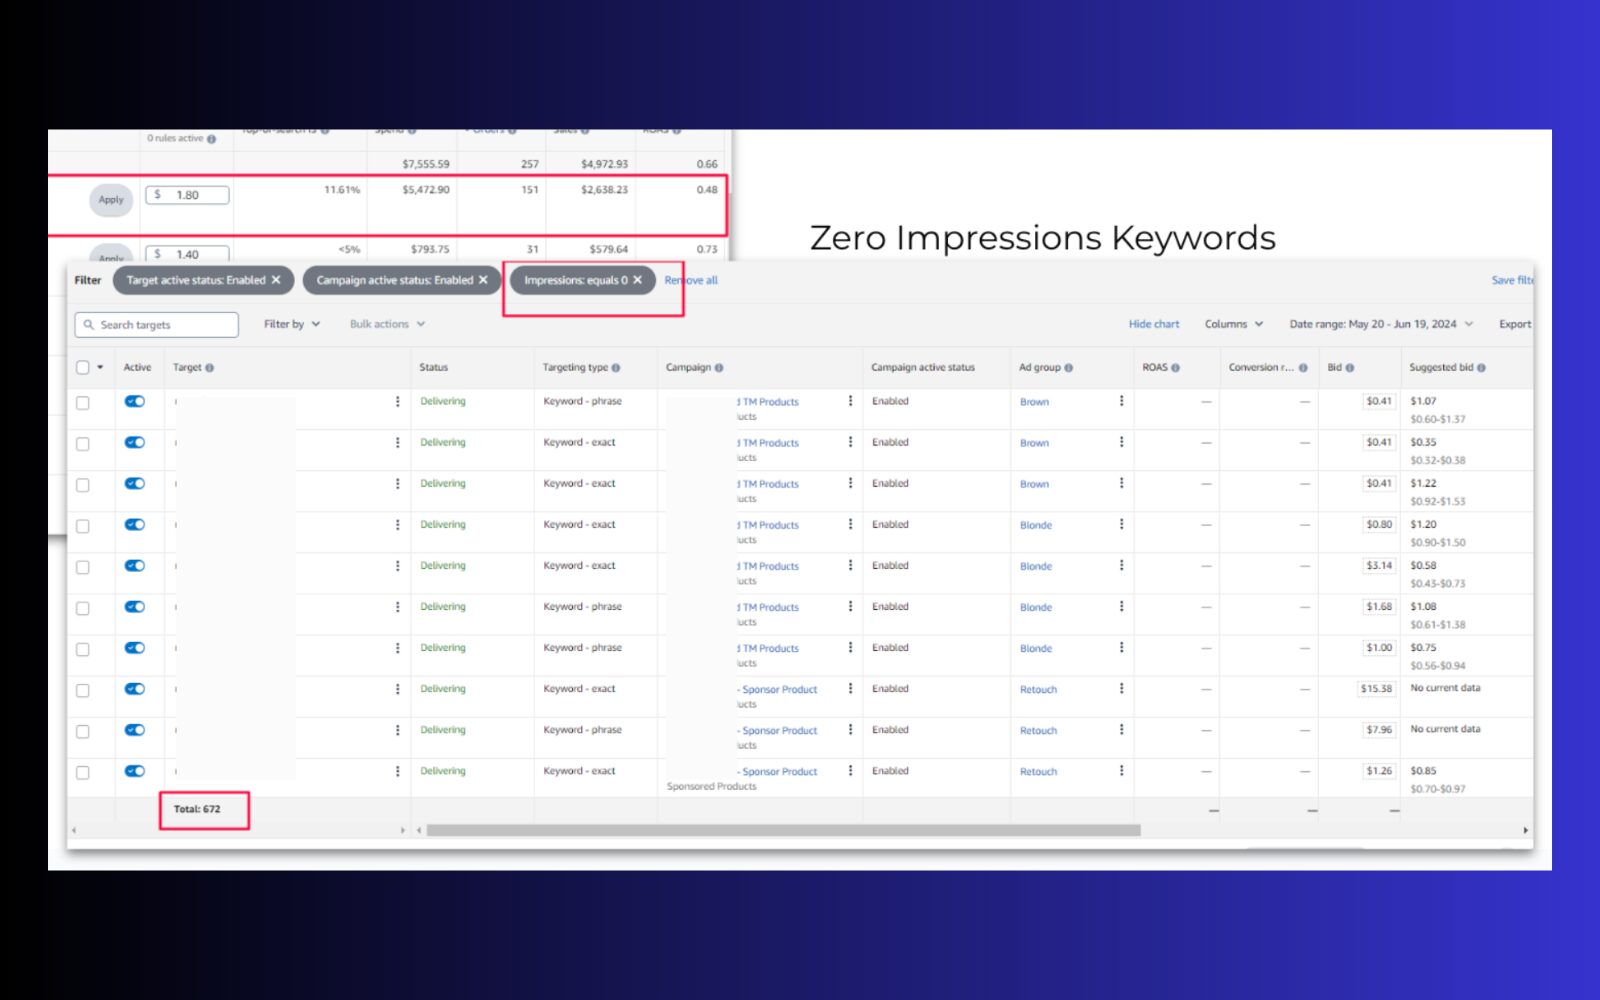Open target options menu in $15.38 bid row
1600x1000 pixels.
[397, 688]
